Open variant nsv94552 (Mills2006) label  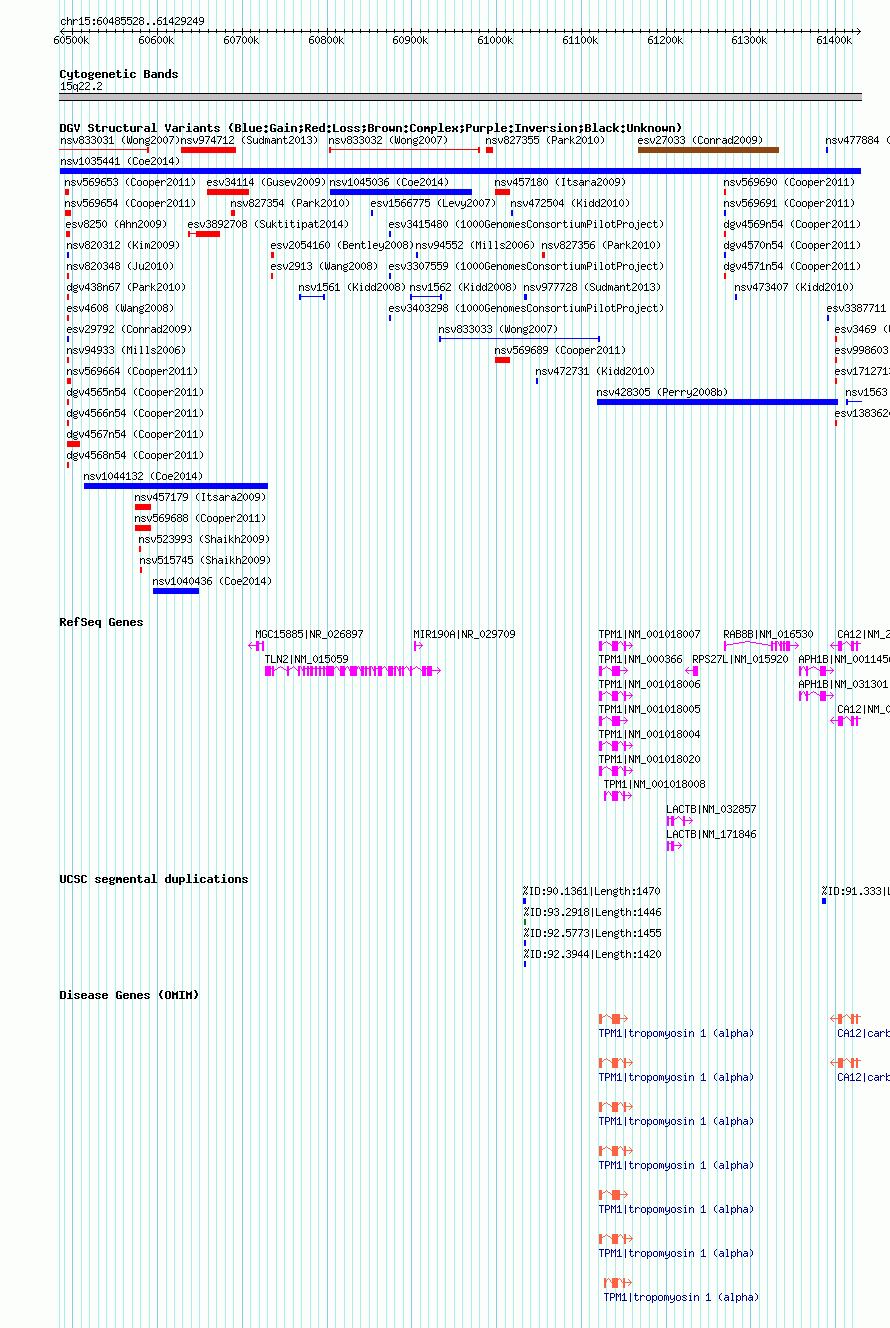(476, 246)
